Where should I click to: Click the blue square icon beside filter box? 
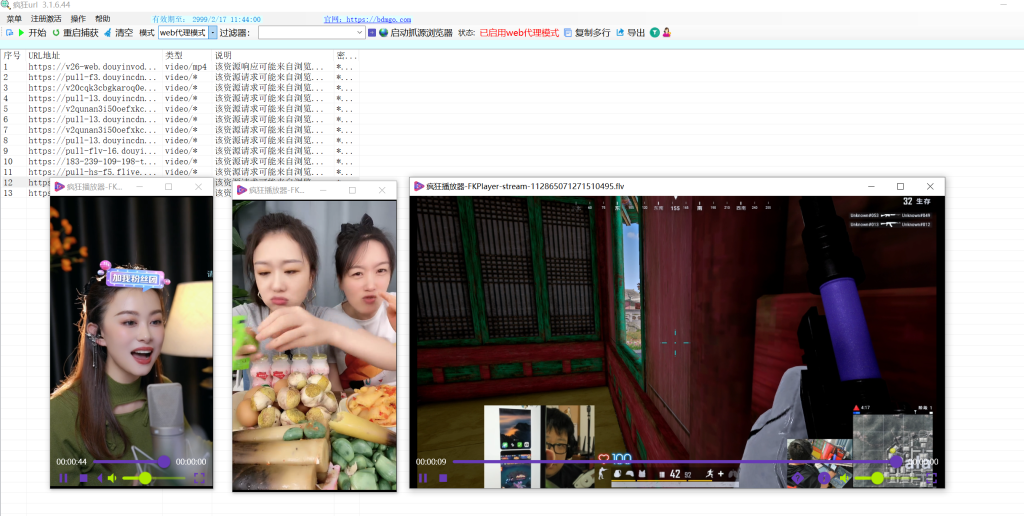point(372,33)
